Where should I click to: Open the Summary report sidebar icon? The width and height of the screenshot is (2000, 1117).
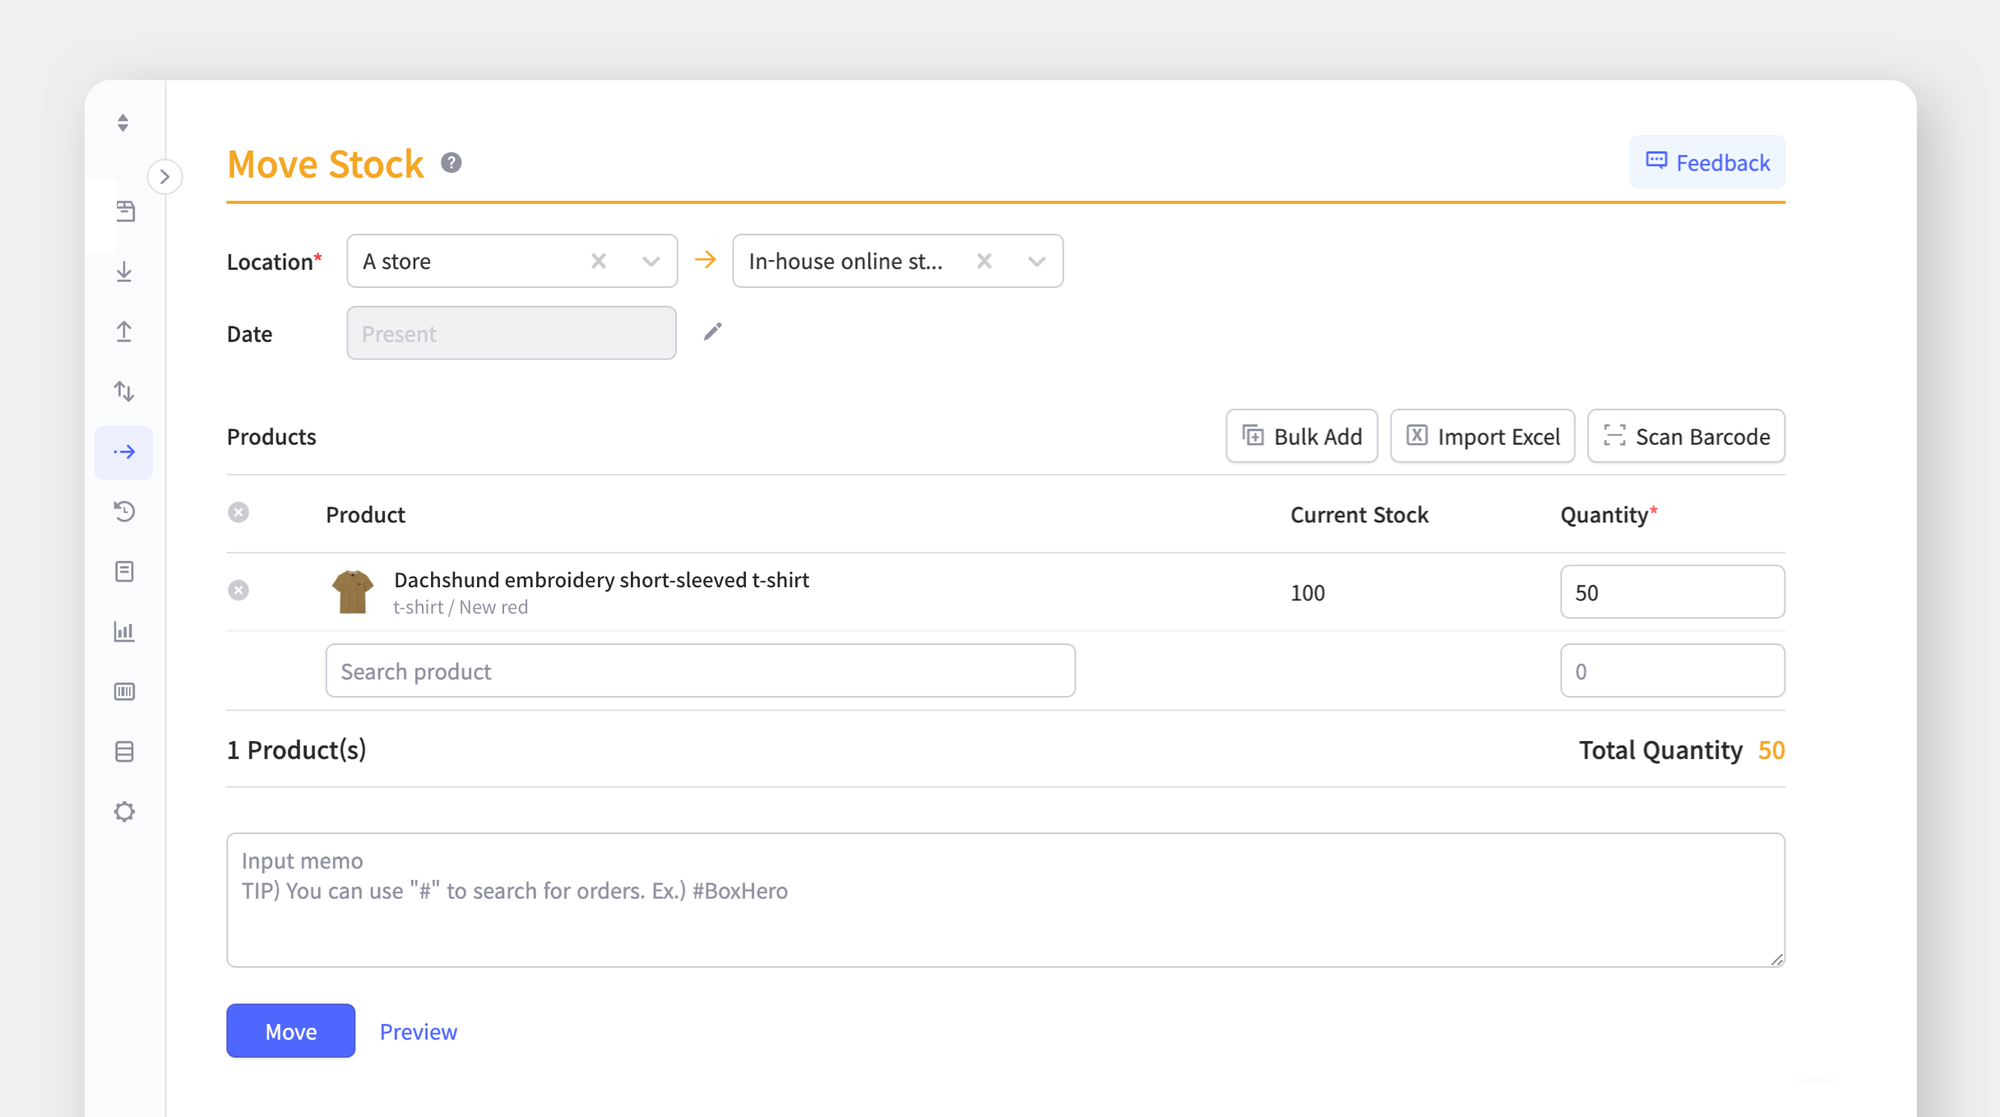tap(124, 571)
